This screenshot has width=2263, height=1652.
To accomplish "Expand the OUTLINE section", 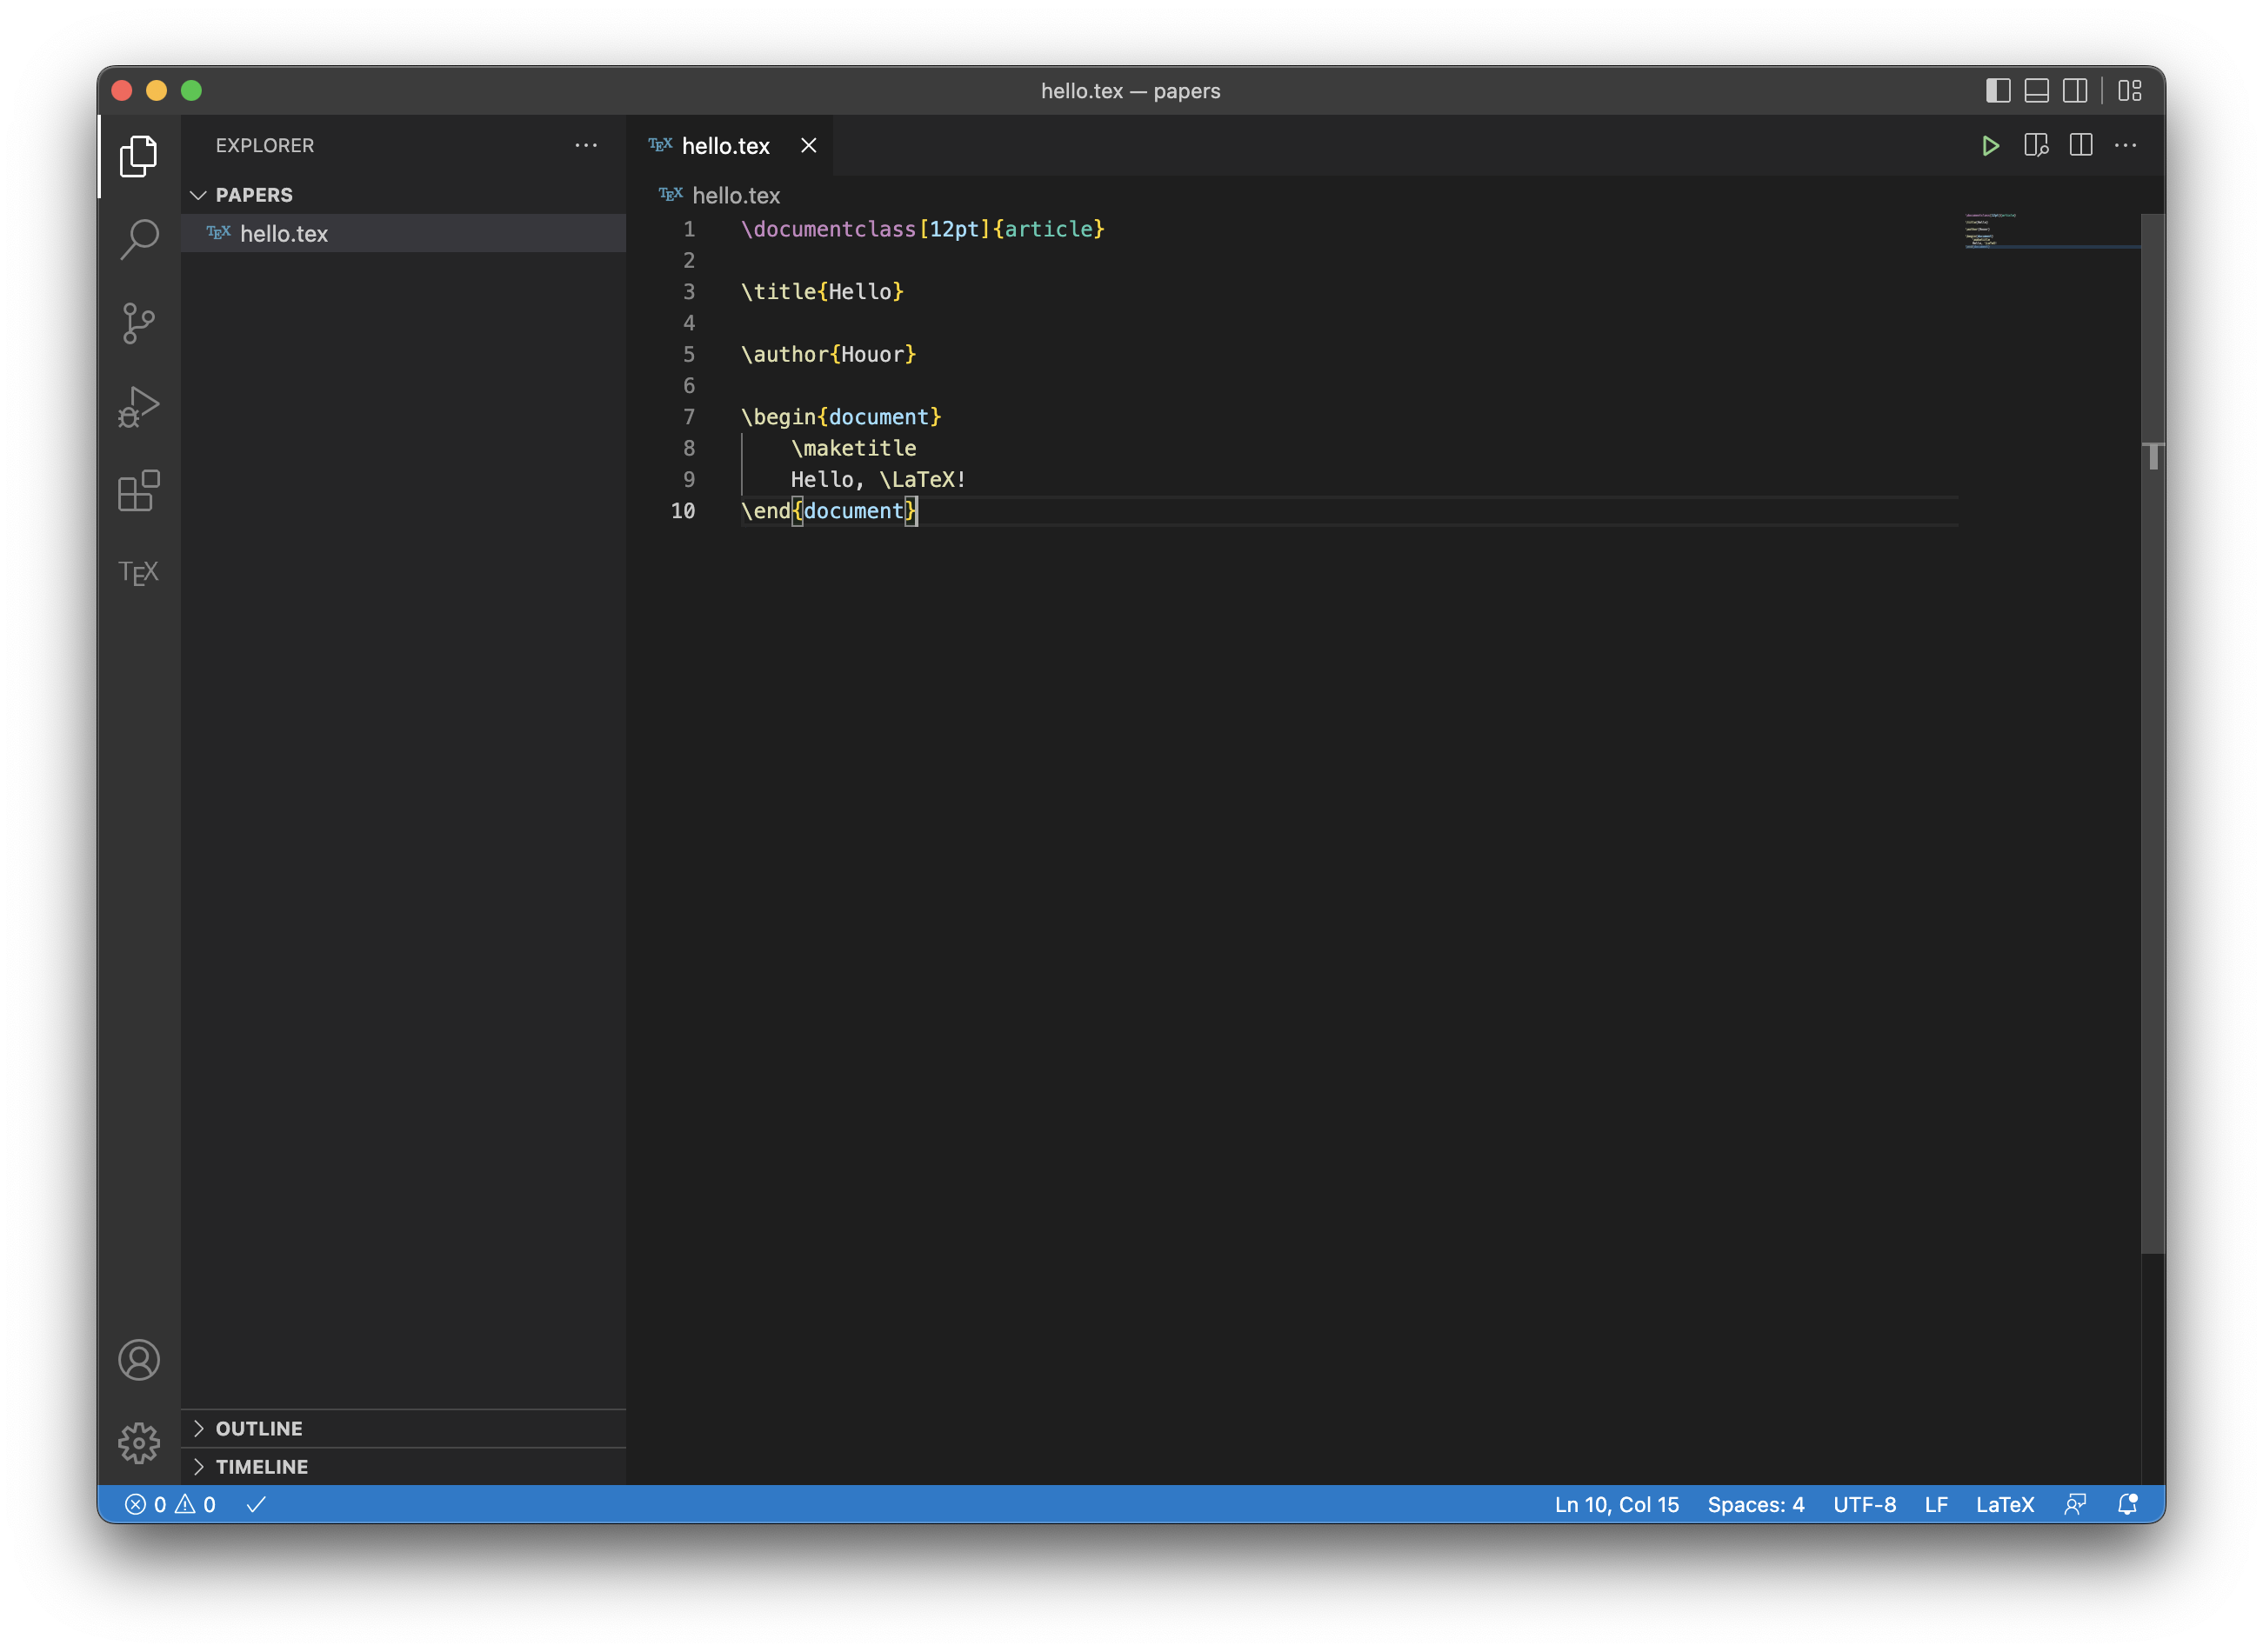I will [258, 1428].
